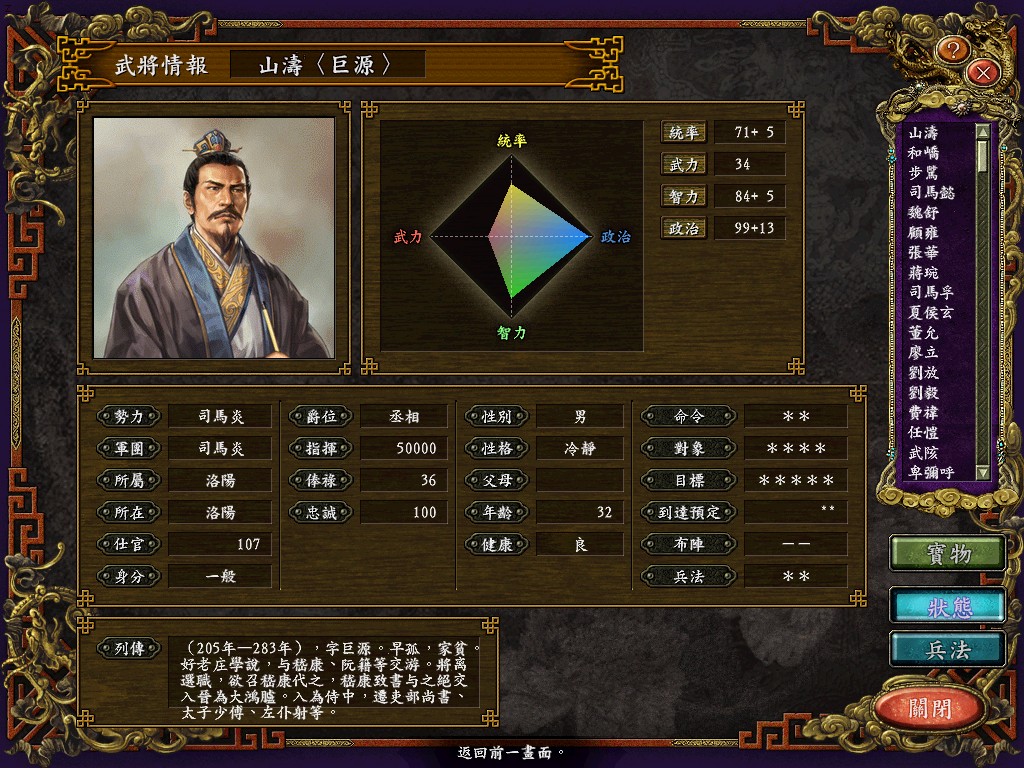The width and height of the screenshot is (1024, 768).
Task: Open the 寶物 treasure panel
Action: [x=948, y=554]
